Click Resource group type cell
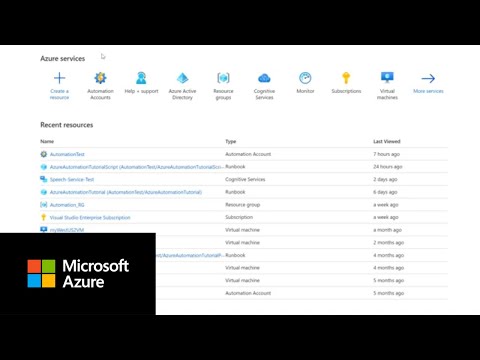The image size is (480, 360). click(242, 205)
